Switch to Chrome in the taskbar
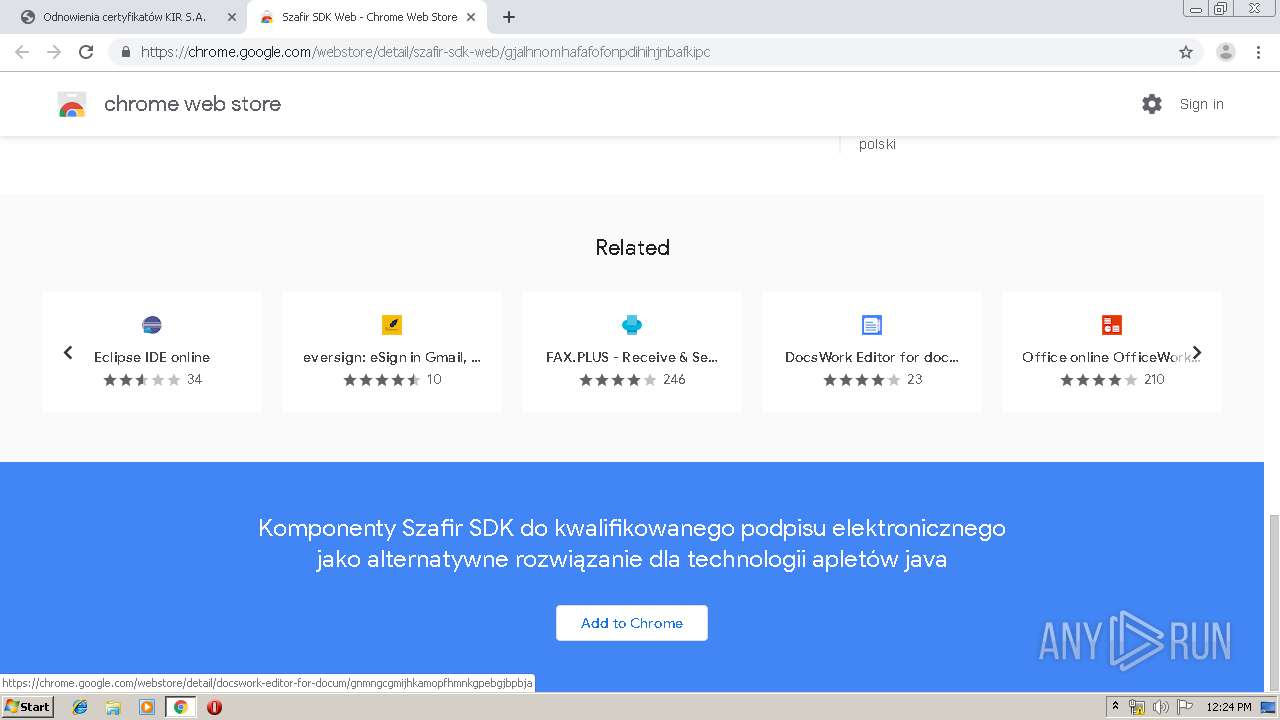Screen dimensions: 1280x720 [x=181, y=707]
